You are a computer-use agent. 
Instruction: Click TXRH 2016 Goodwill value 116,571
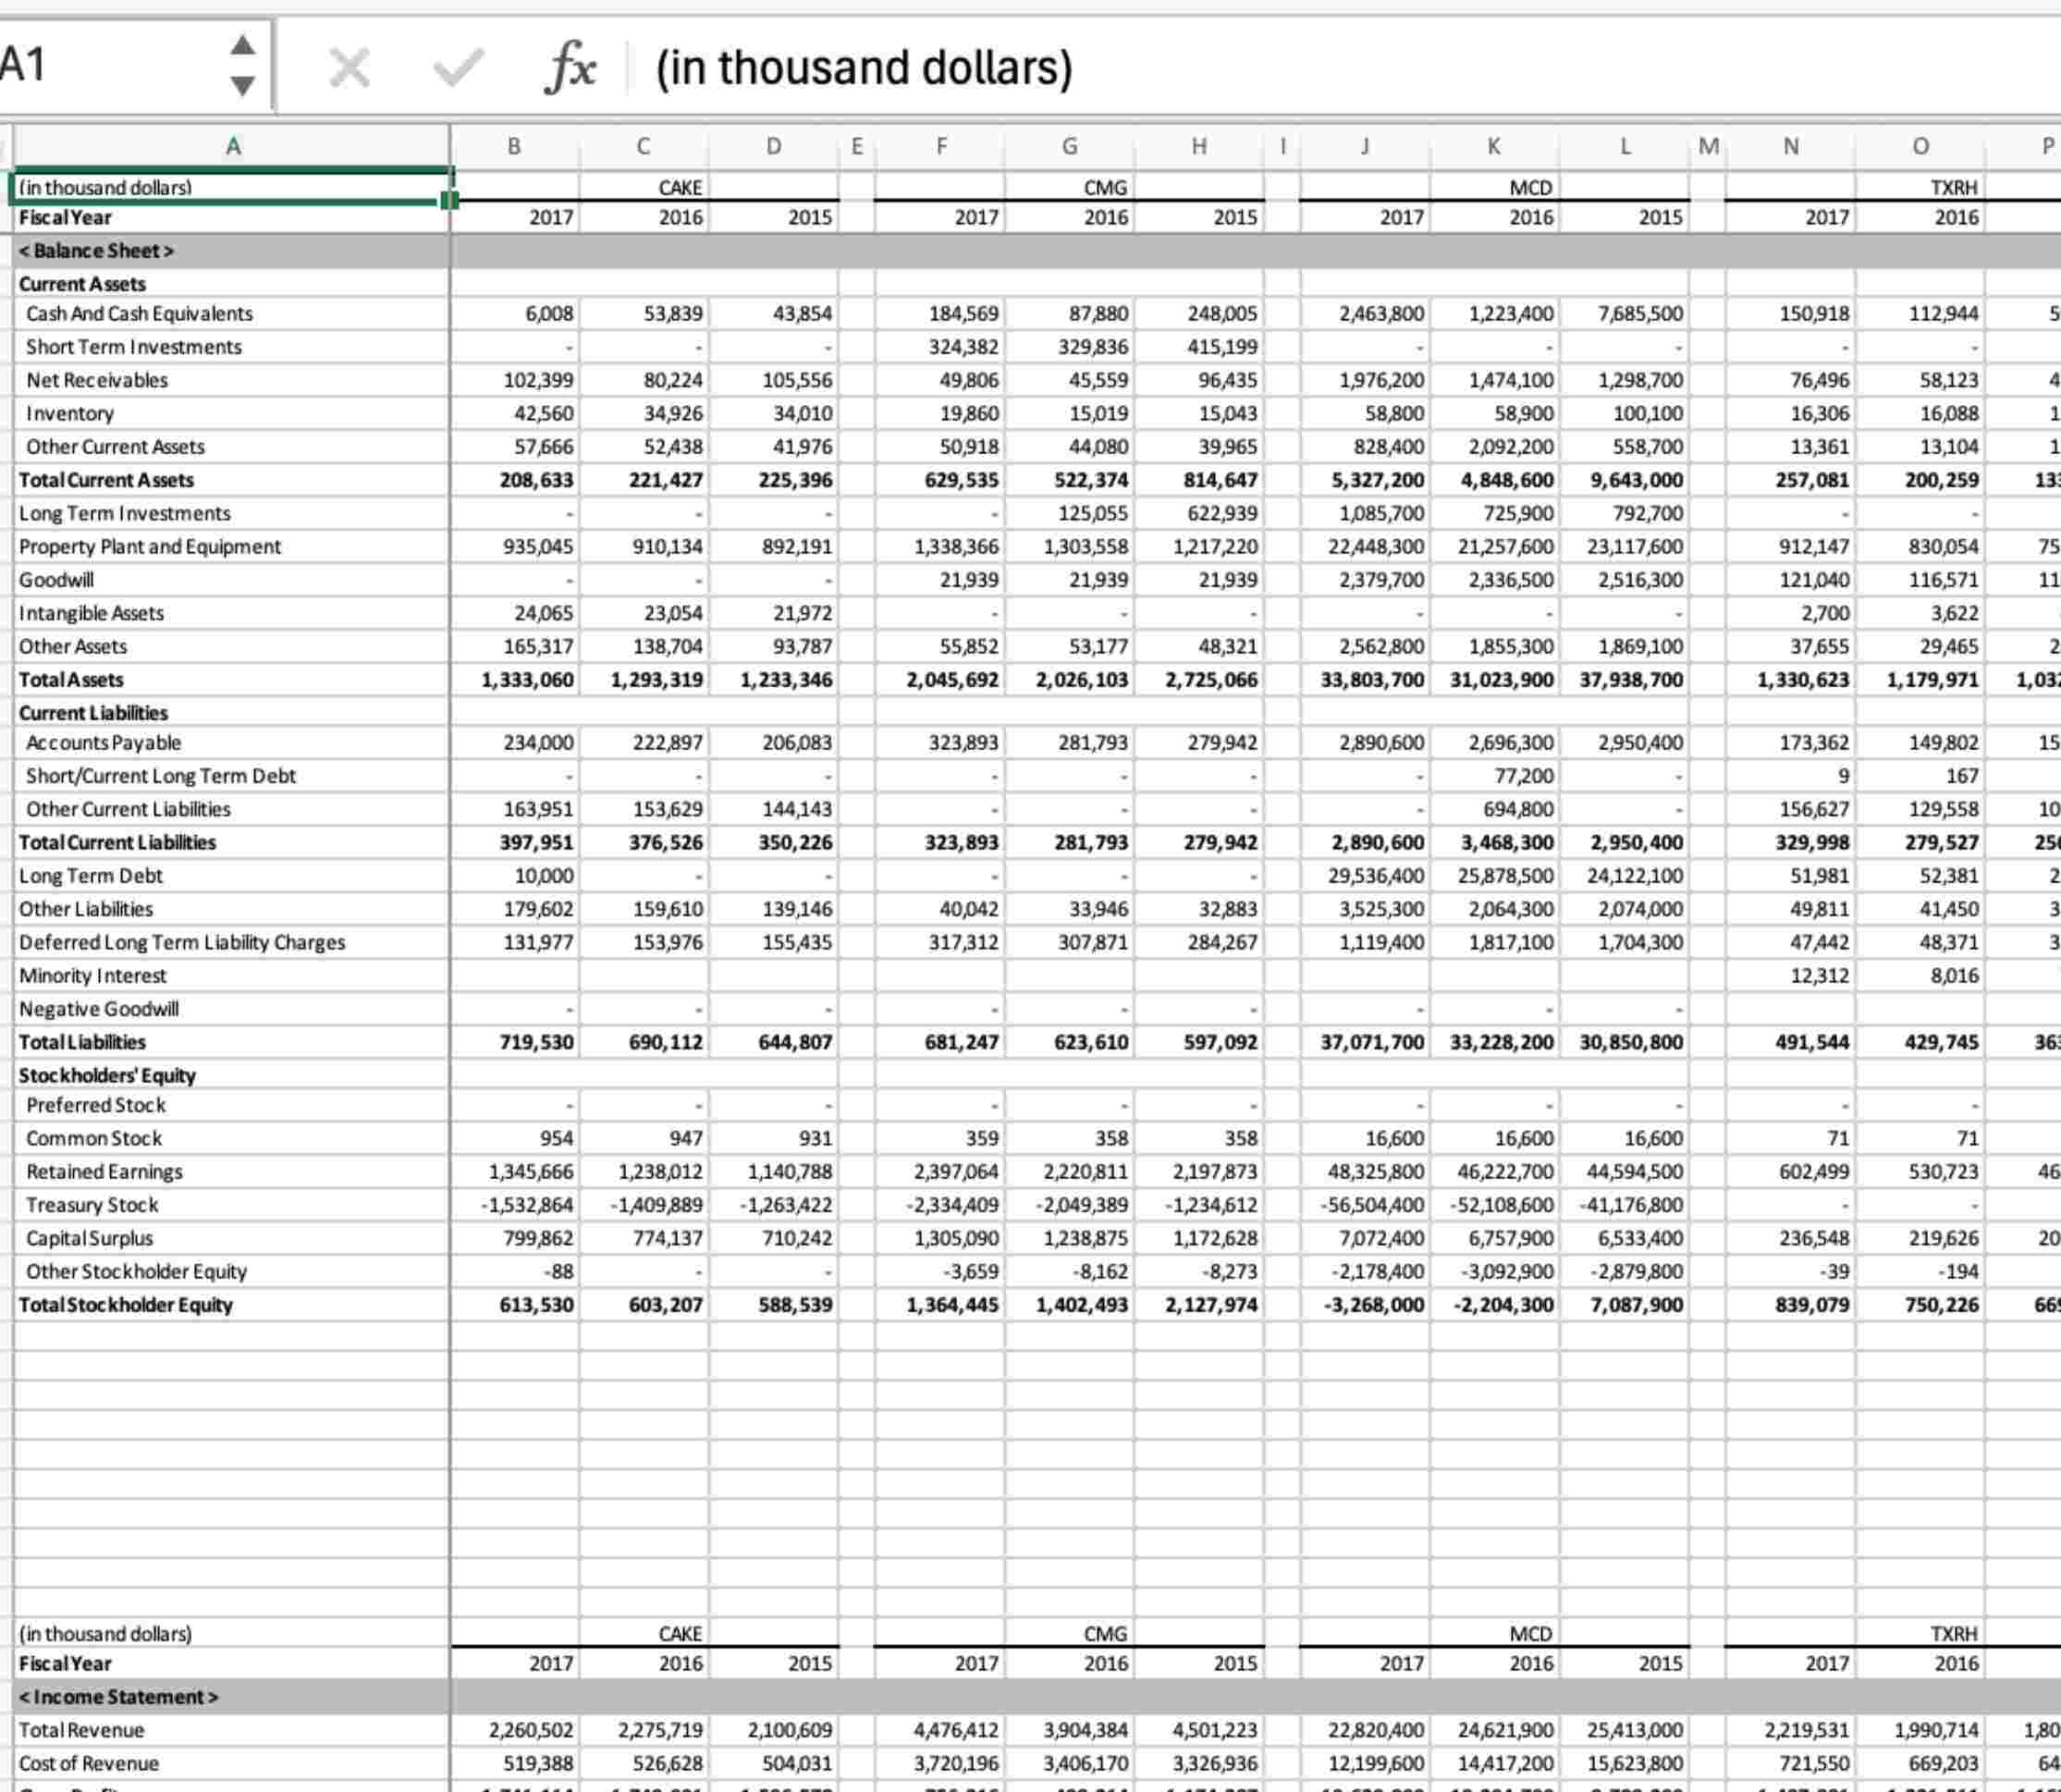tap(1921, 580)
